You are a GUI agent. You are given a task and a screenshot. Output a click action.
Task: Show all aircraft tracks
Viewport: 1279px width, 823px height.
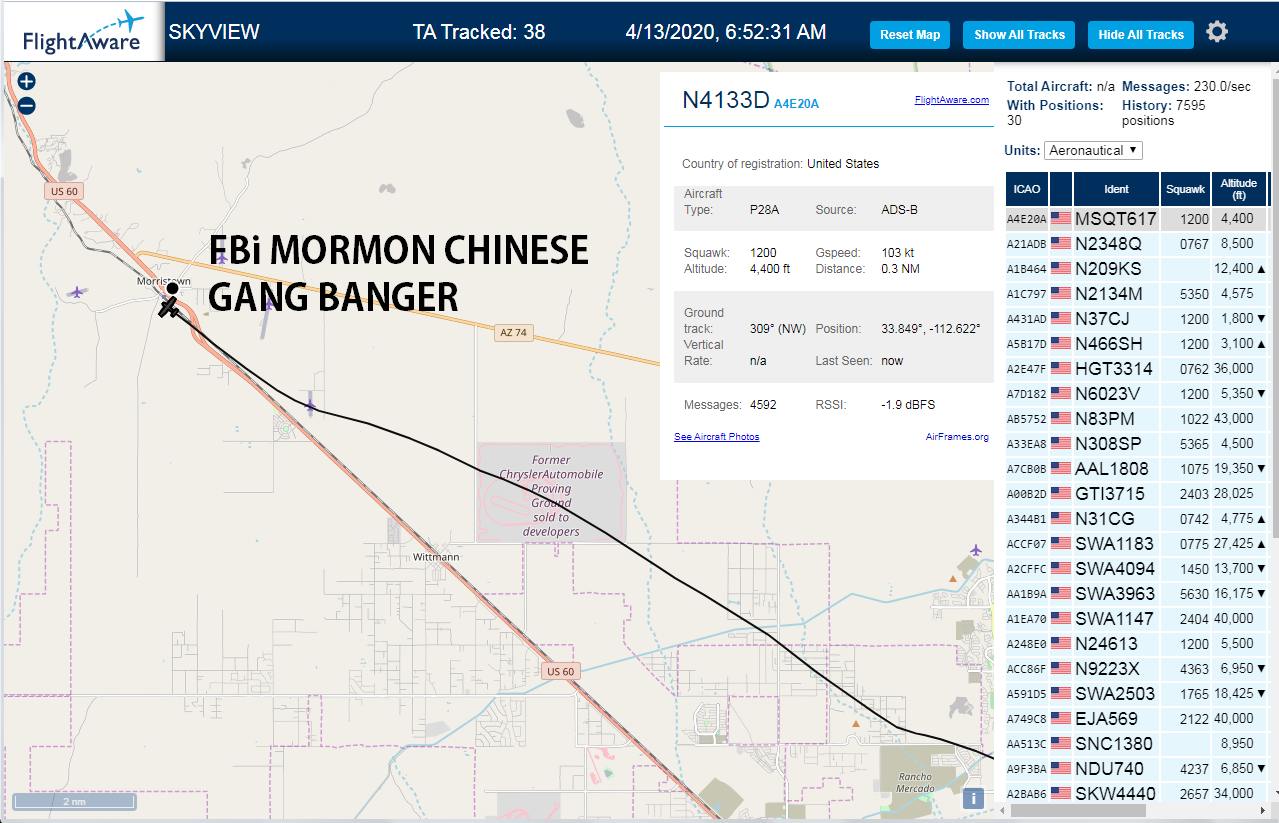pyautogui.click(x=1019, y=34)
